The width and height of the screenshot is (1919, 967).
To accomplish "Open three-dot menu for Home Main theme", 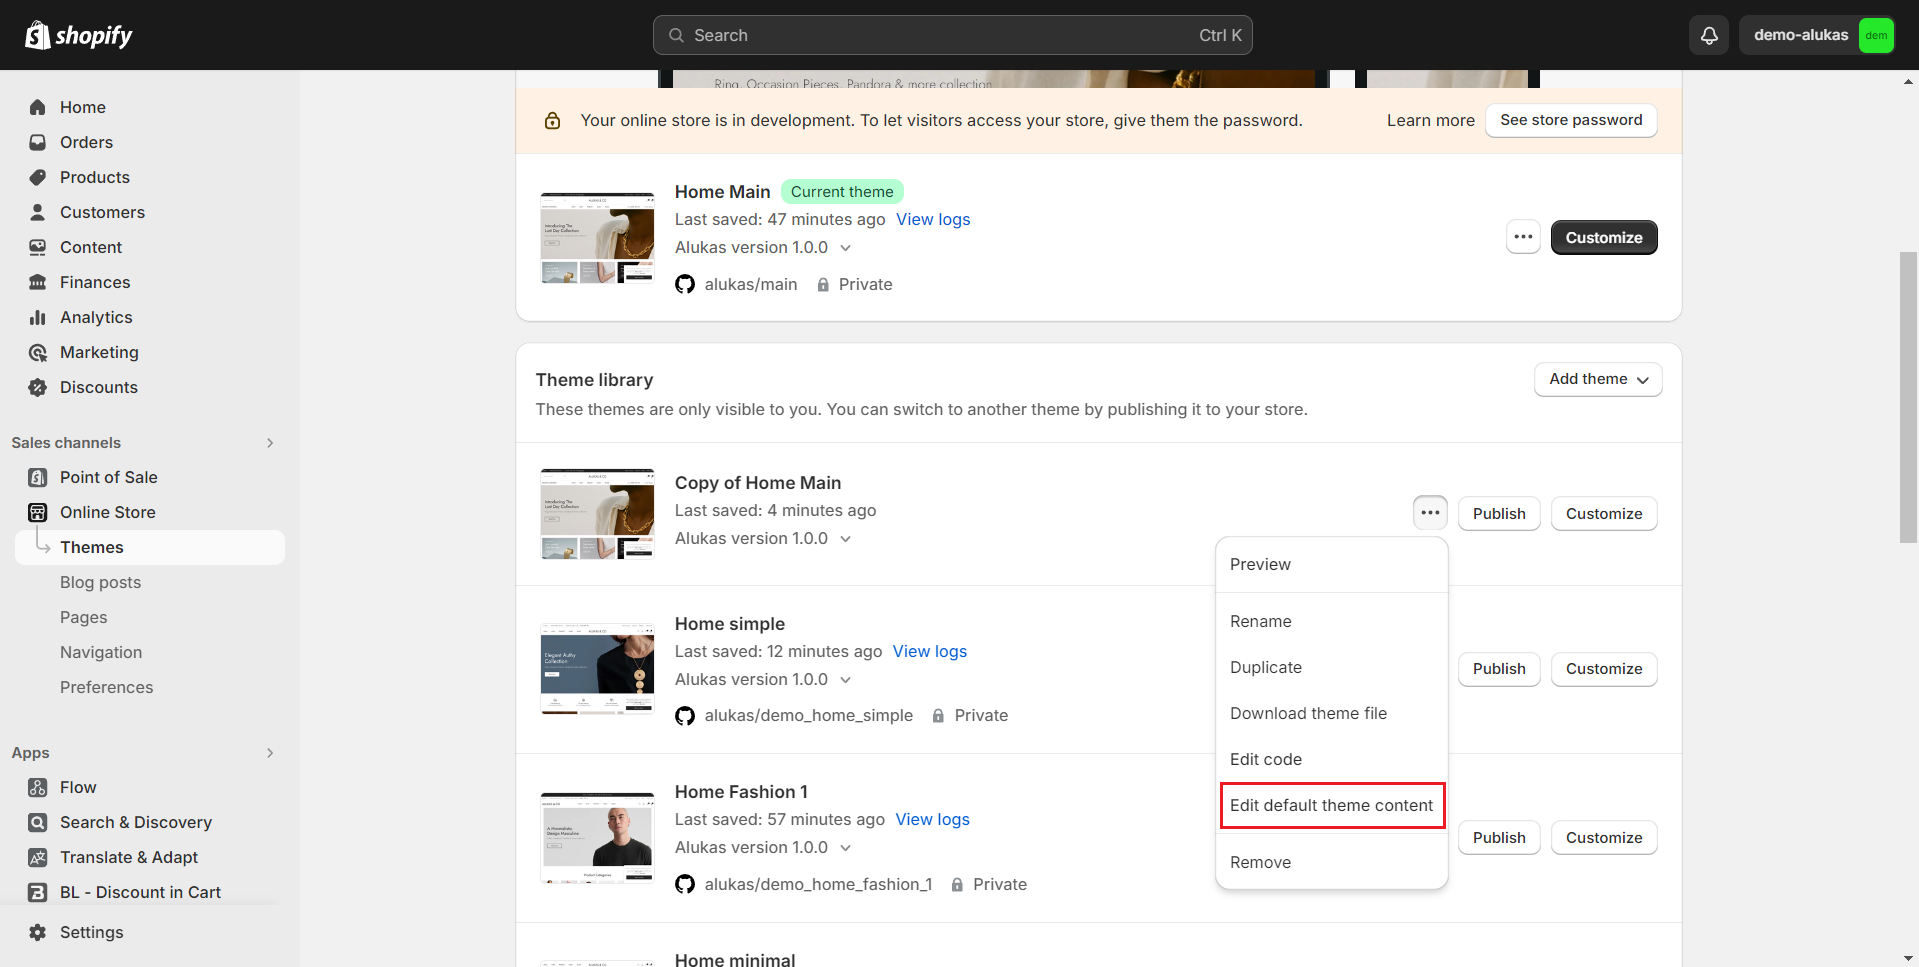I will [1523, 237].
